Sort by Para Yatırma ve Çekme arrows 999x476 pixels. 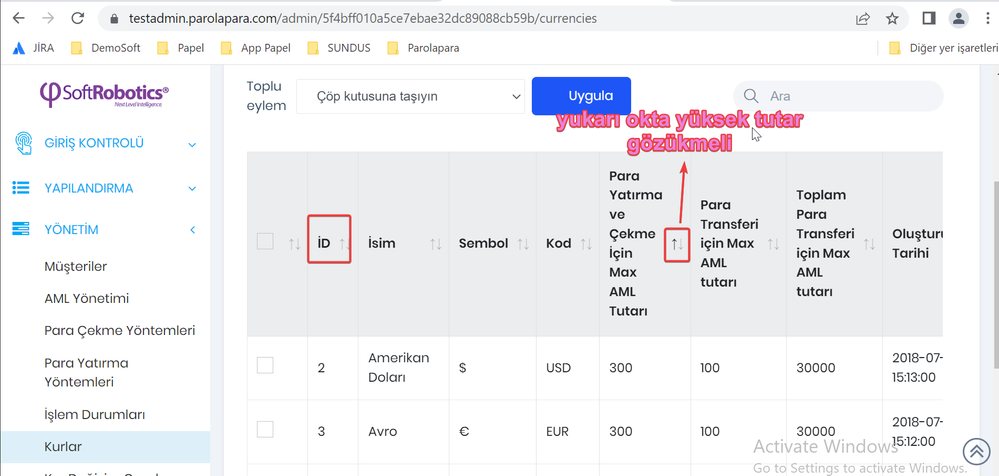(x=677, y=243)
